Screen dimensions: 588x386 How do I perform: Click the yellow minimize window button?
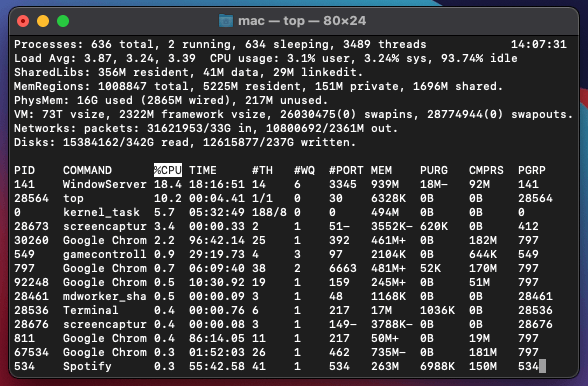pos(43,21)
